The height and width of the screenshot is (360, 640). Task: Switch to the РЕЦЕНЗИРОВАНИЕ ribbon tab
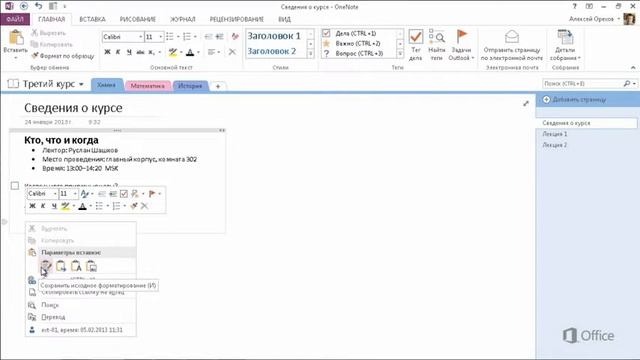pos(237,19)
